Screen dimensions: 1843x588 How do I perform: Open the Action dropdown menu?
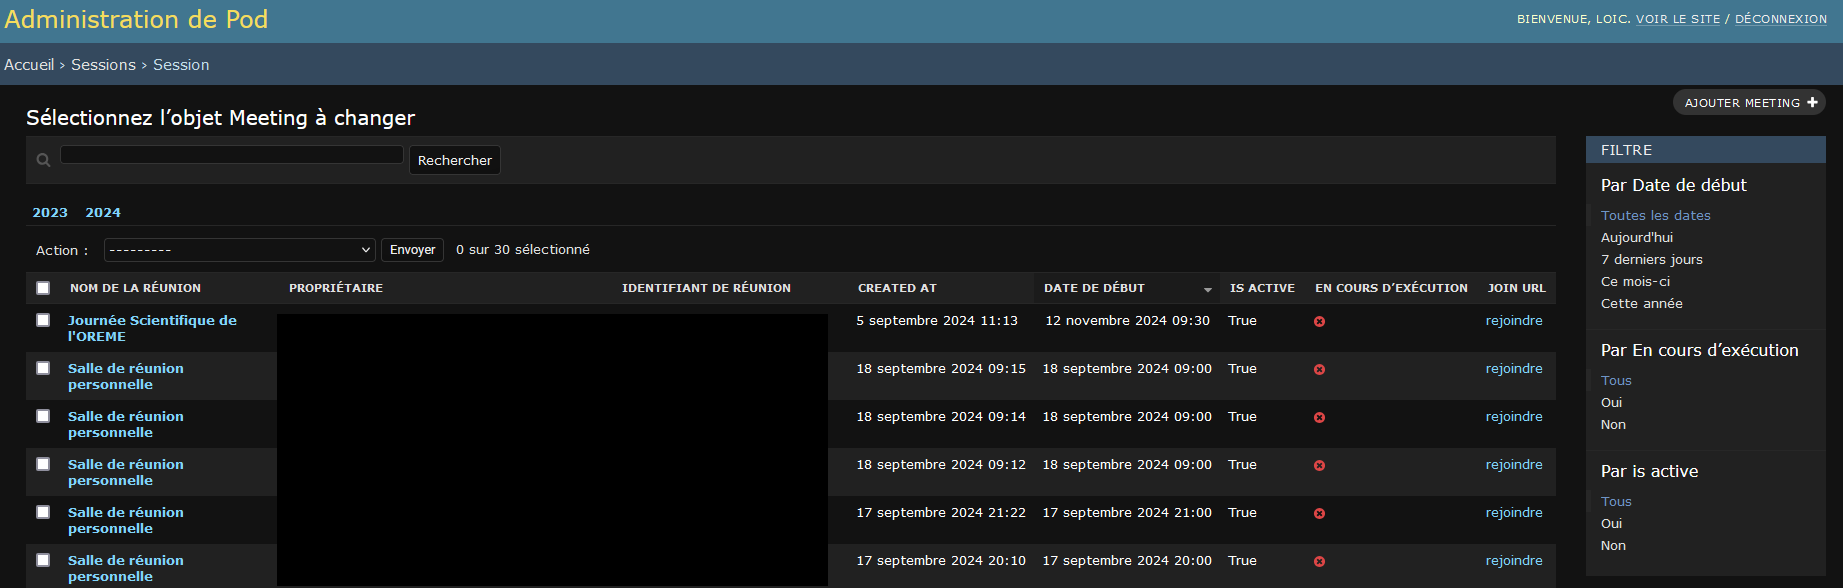pos(239,250)
